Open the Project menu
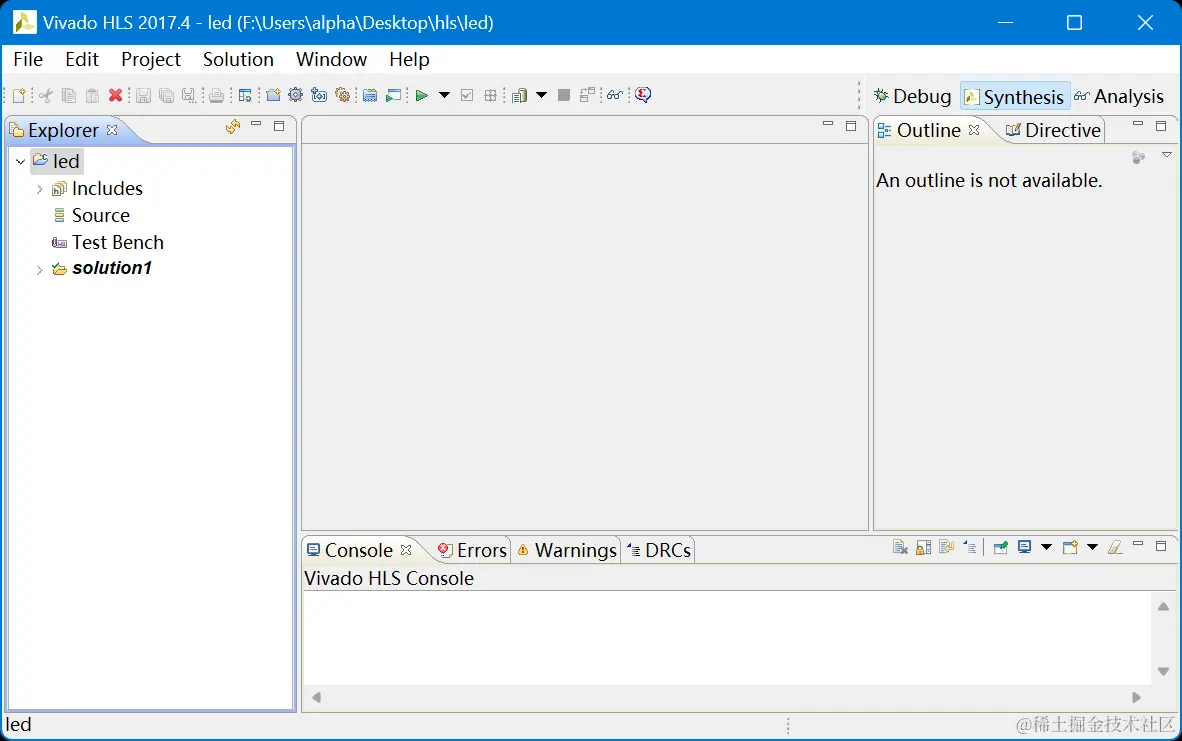The height and width of the screenshot is (741, 1182). [x=151, y=60]
